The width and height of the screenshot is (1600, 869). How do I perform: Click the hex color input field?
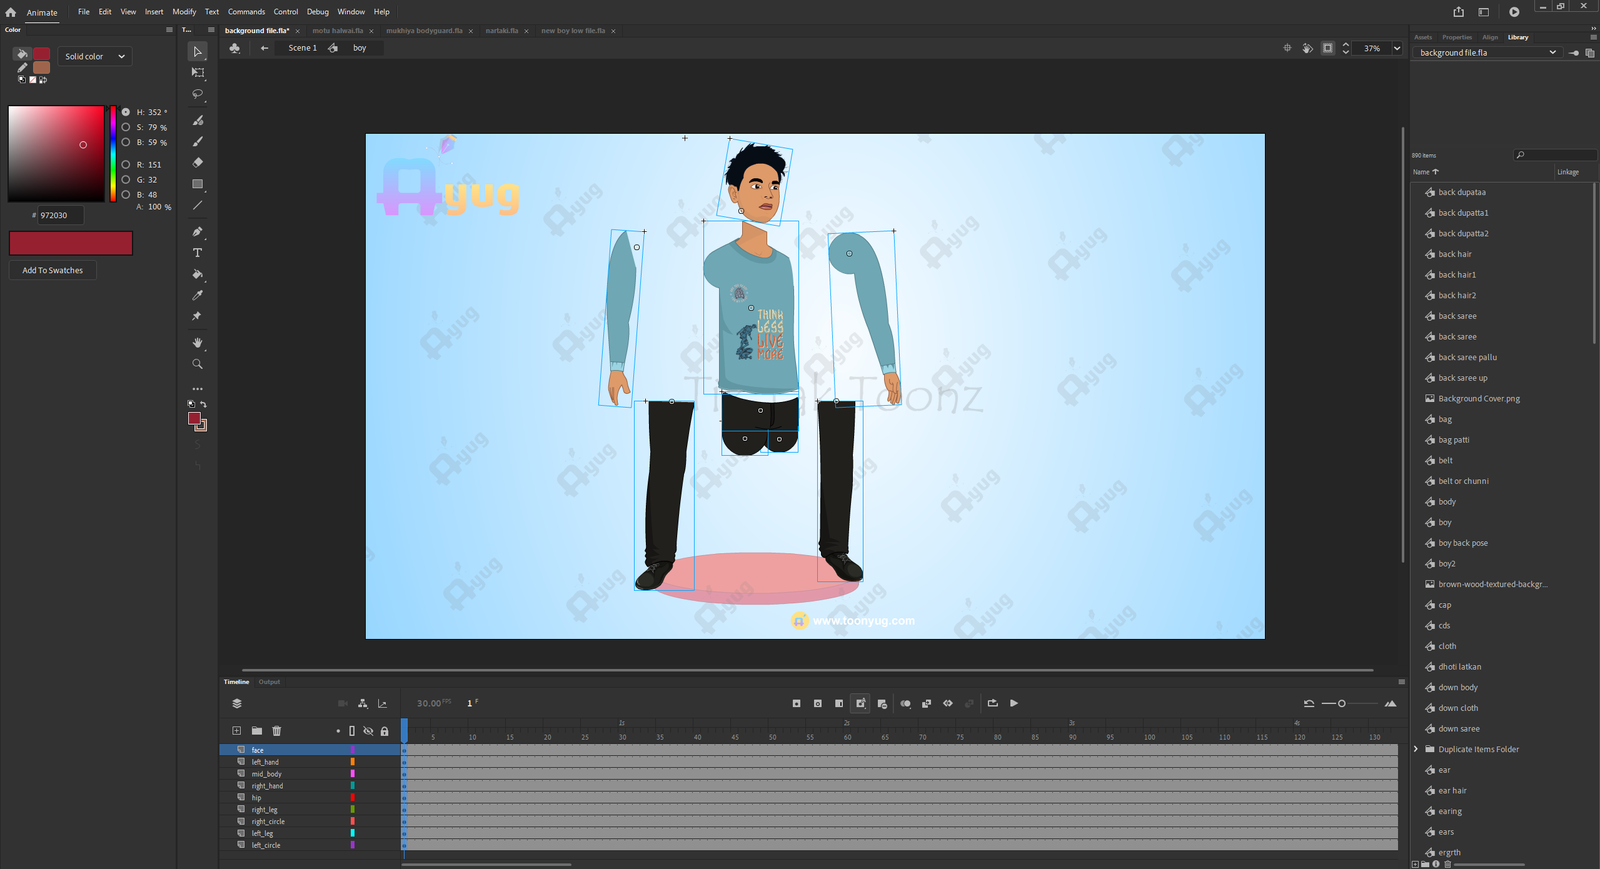[60, 215]
